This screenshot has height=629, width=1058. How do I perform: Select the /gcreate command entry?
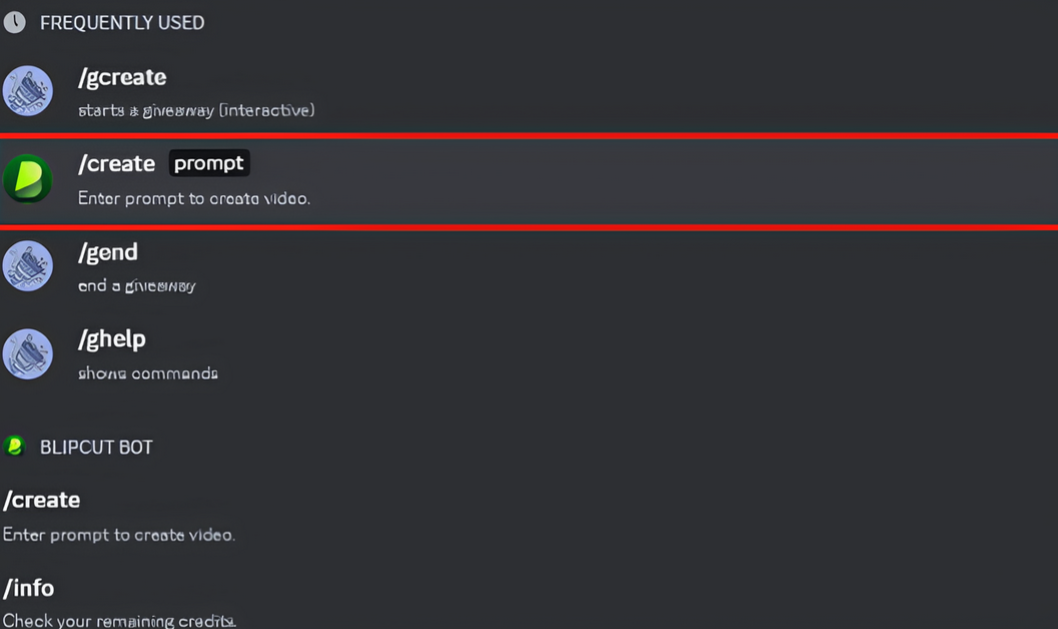click(122, 77)
